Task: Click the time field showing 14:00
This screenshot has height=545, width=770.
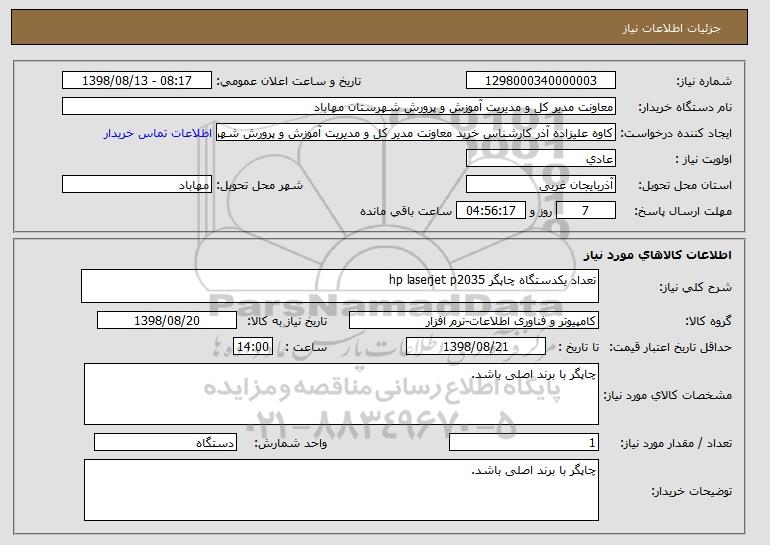Action: point(253,347)
